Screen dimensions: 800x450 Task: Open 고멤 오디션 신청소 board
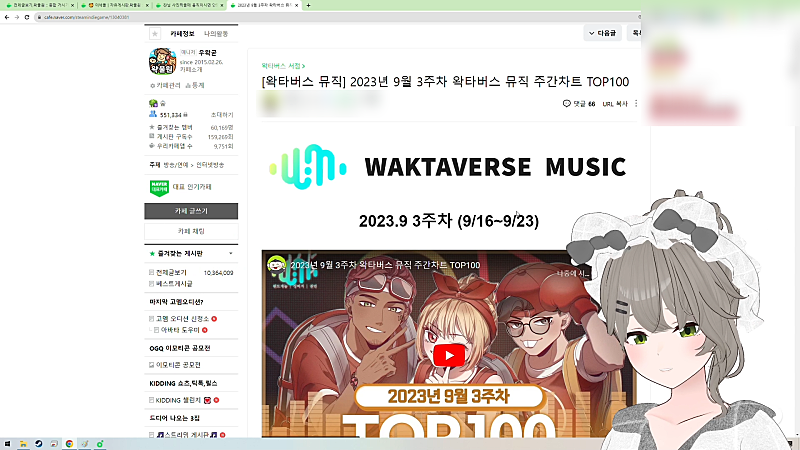[x=182, y=318]
